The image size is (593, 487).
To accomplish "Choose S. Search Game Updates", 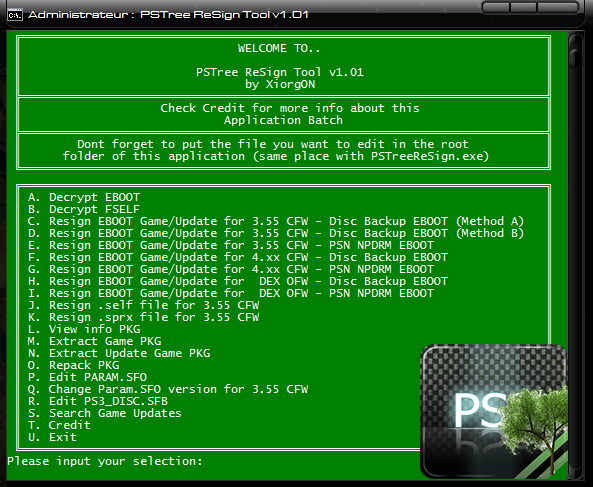I will coord(104,413).
